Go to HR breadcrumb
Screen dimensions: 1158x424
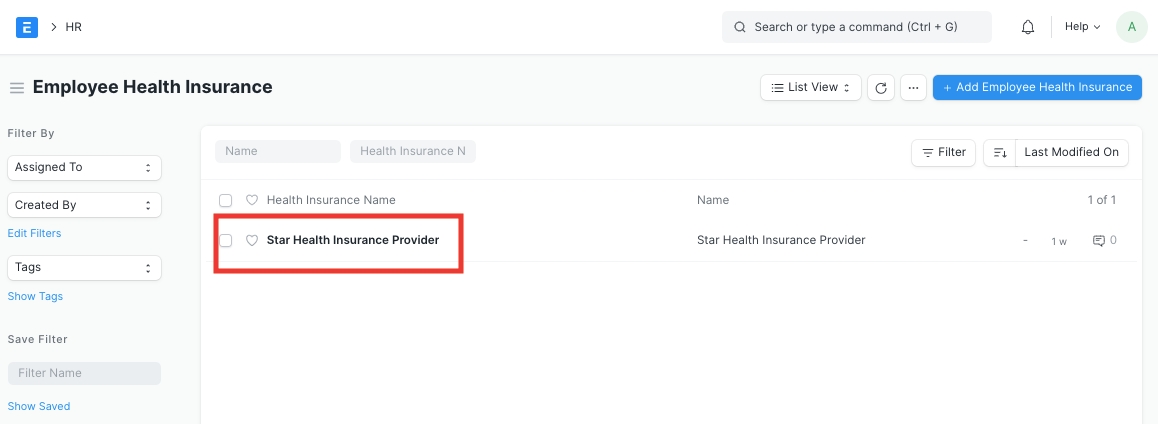tap(74, 27)
